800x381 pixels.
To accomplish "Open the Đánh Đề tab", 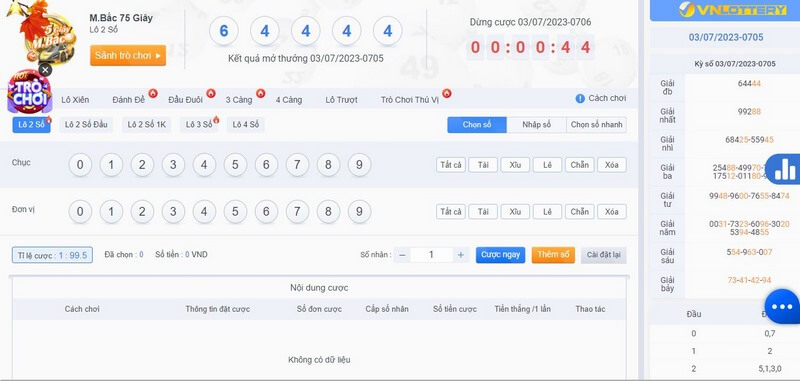I will coord(129,100).
